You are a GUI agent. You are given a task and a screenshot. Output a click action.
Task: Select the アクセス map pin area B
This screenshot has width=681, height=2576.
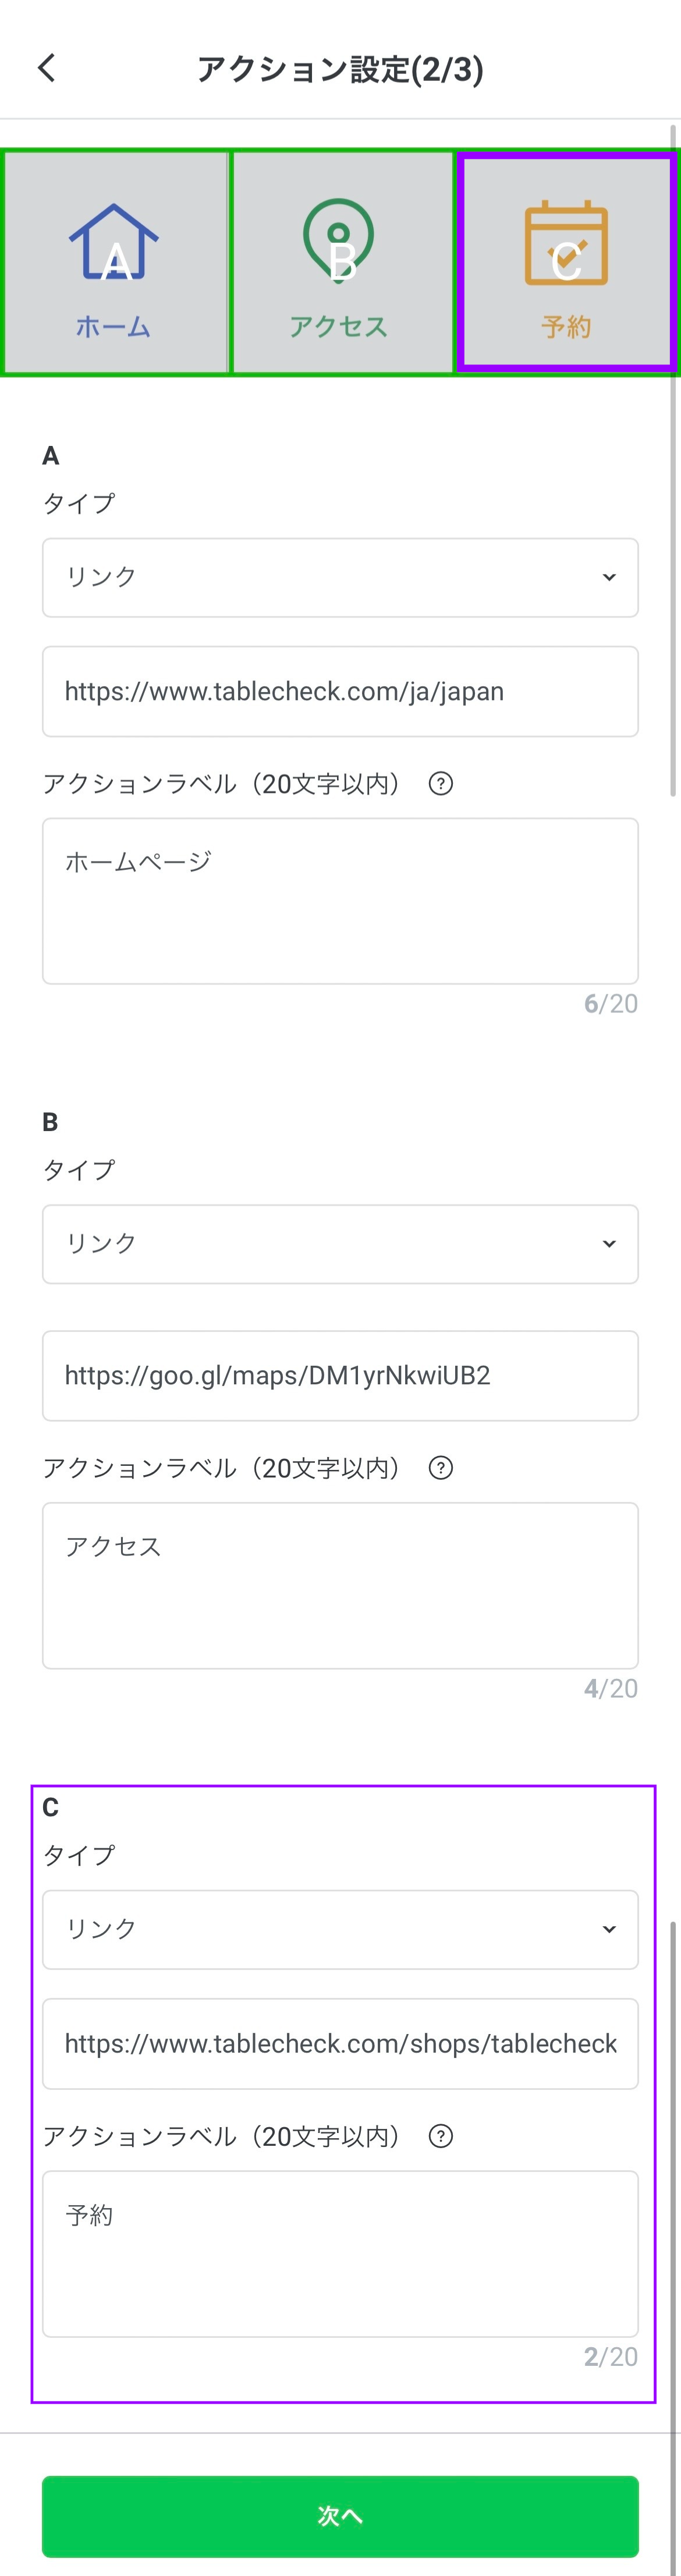[x=342, y=262]
